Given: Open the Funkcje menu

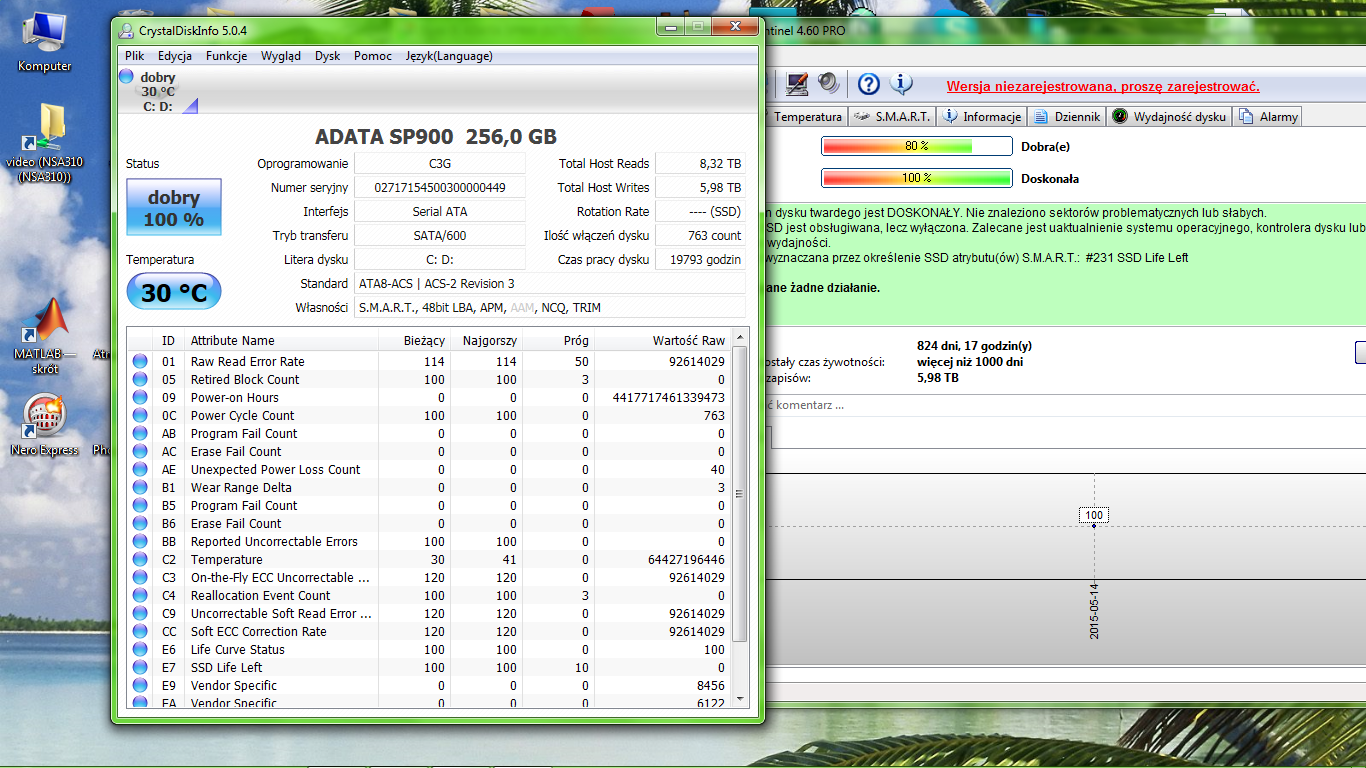Looking at the screenshot, I should pyautogui.click(x=227, y=56).
